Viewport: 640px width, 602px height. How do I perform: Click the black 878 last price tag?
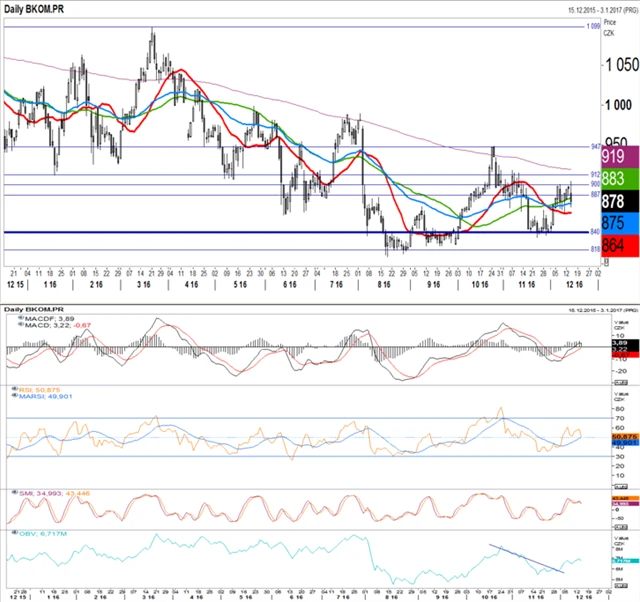click(x=613, y=200)
